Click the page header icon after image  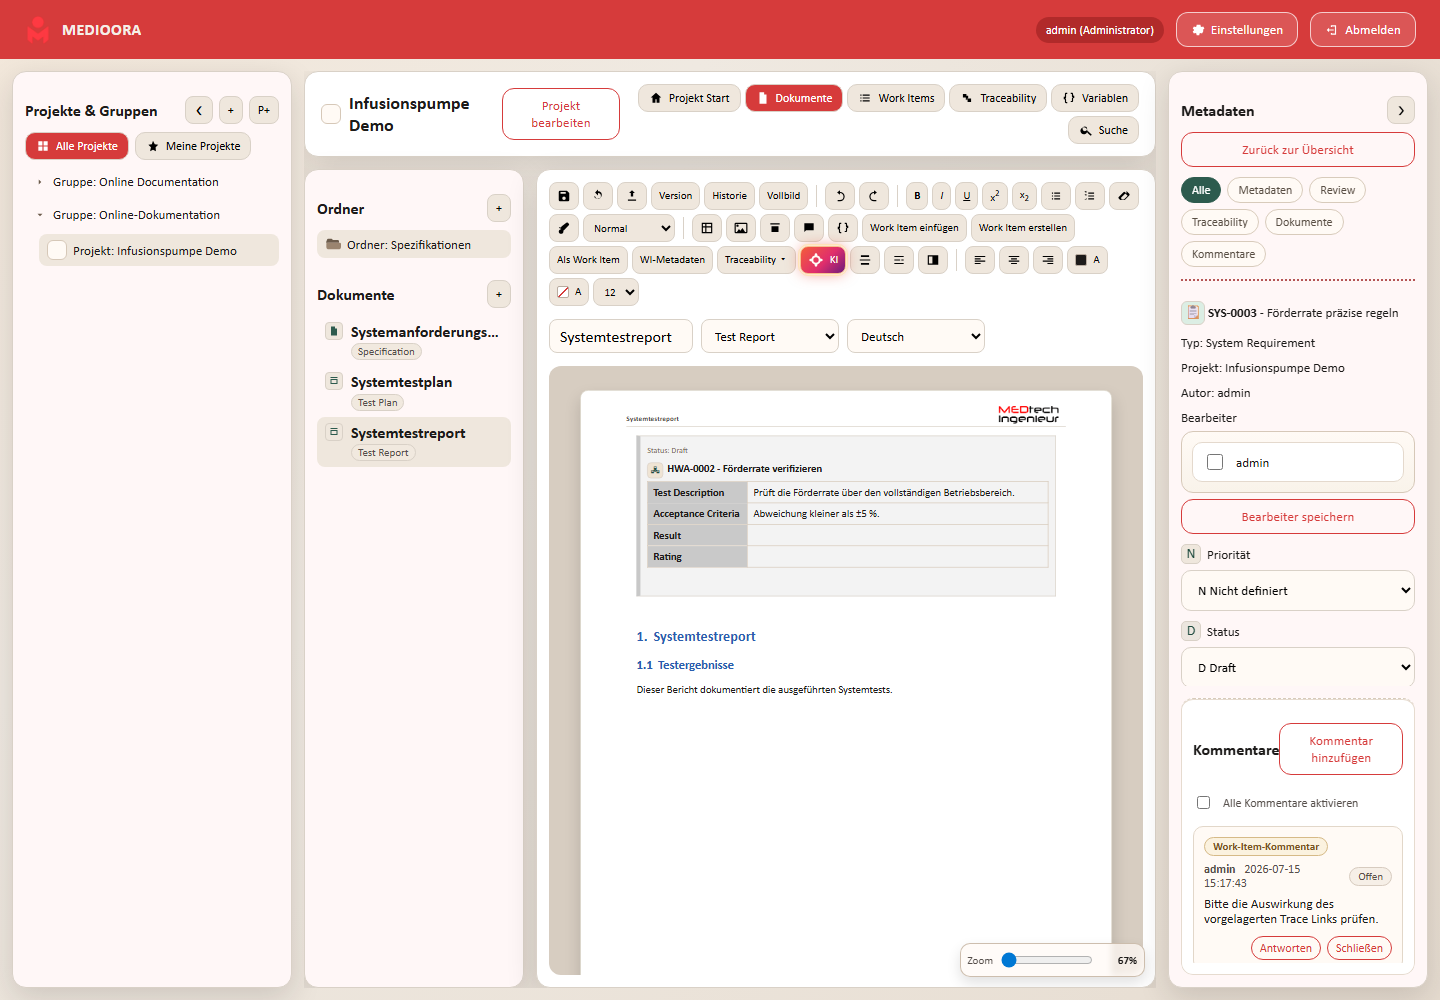click(775, 228)
